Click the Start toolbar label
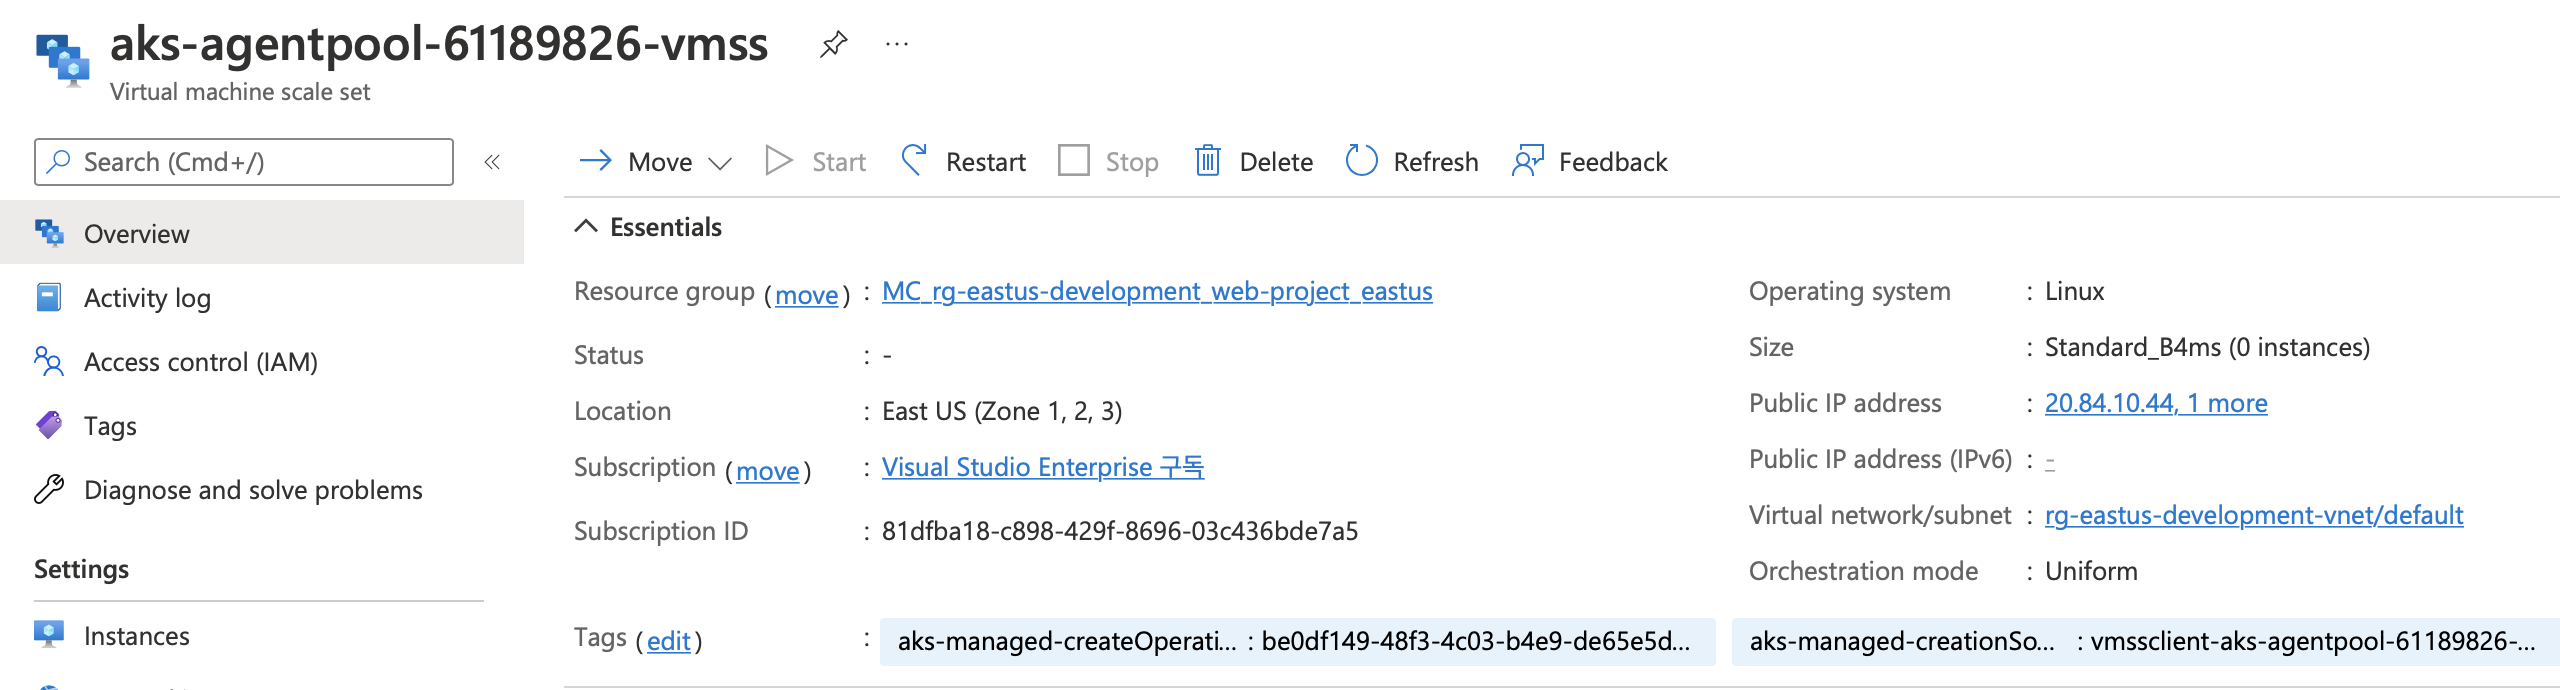Image resolution: width=2560 pixels, height=690 pixels. [838, 162]
